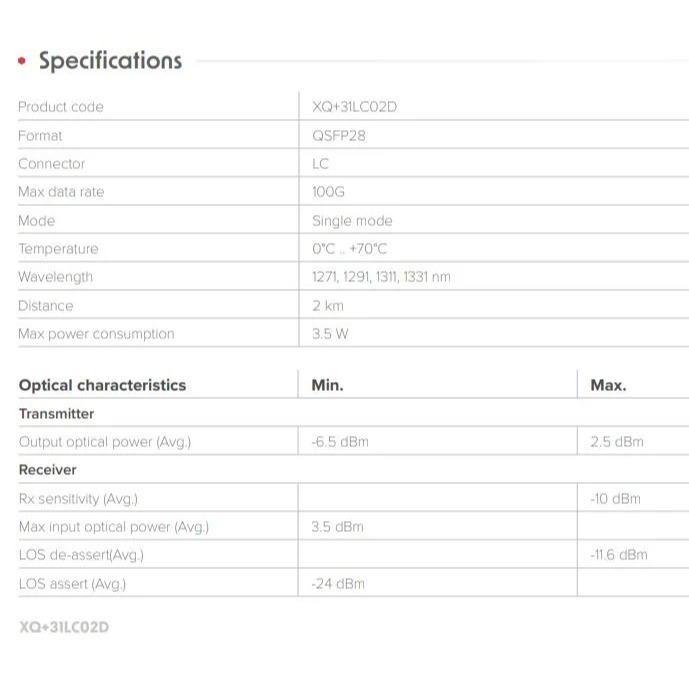The image size is (689, 689).
Task: Click the Specifications heading
Action: [x=110, y=61]
